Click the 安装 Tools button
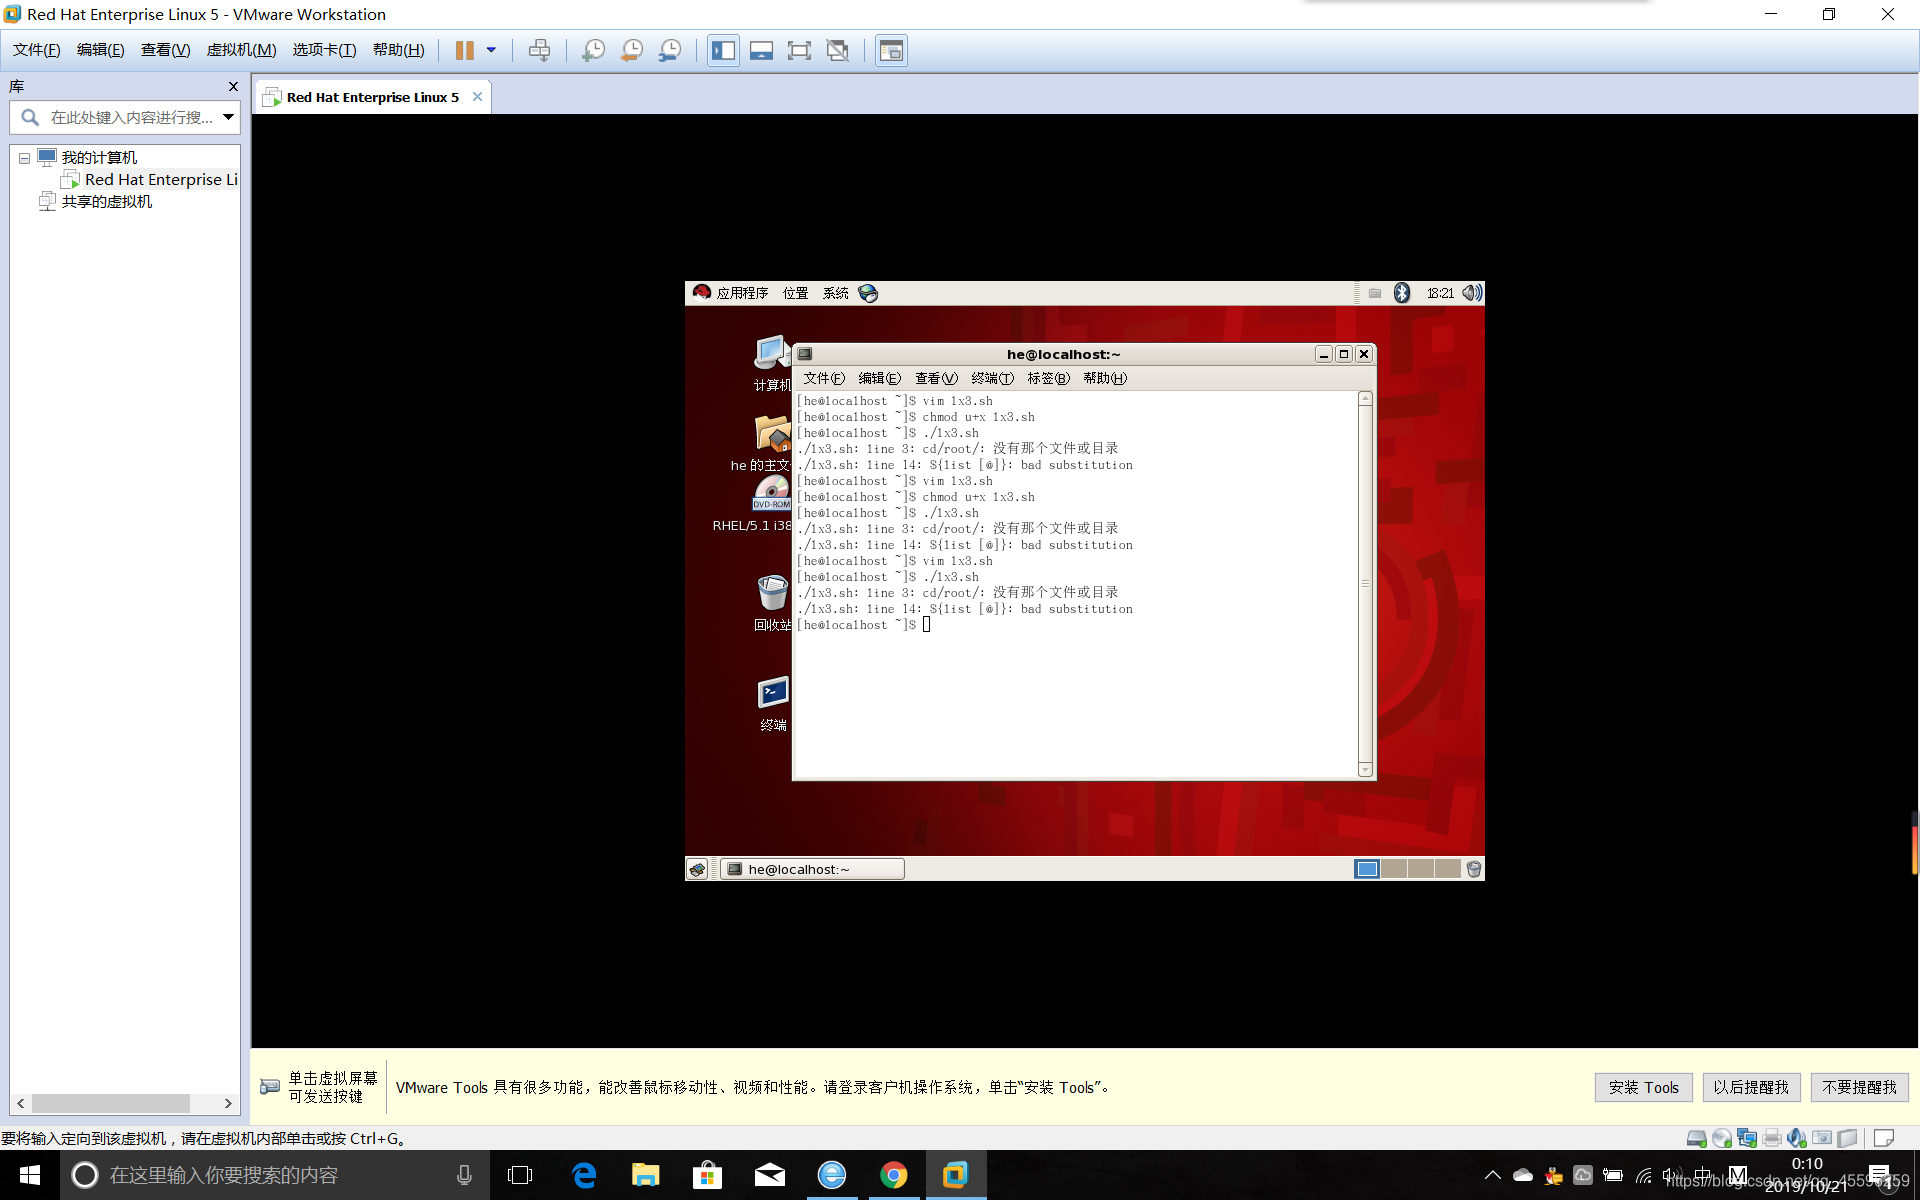 [x=1643, y=1087]
